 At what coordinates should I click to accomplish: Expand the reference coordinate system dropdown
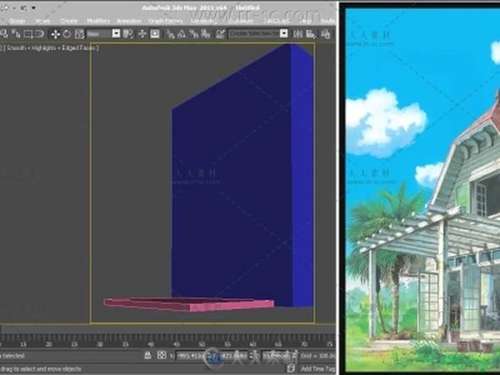tap(116, 34)
